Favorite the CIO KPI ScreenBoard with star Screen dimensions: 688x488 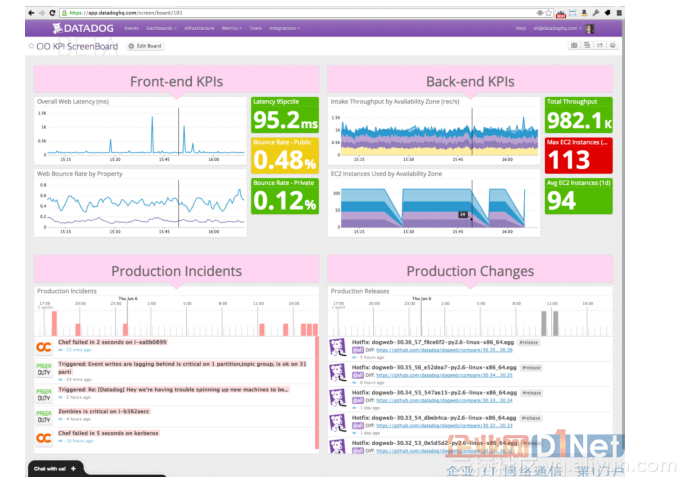click(x=31, y=46)
